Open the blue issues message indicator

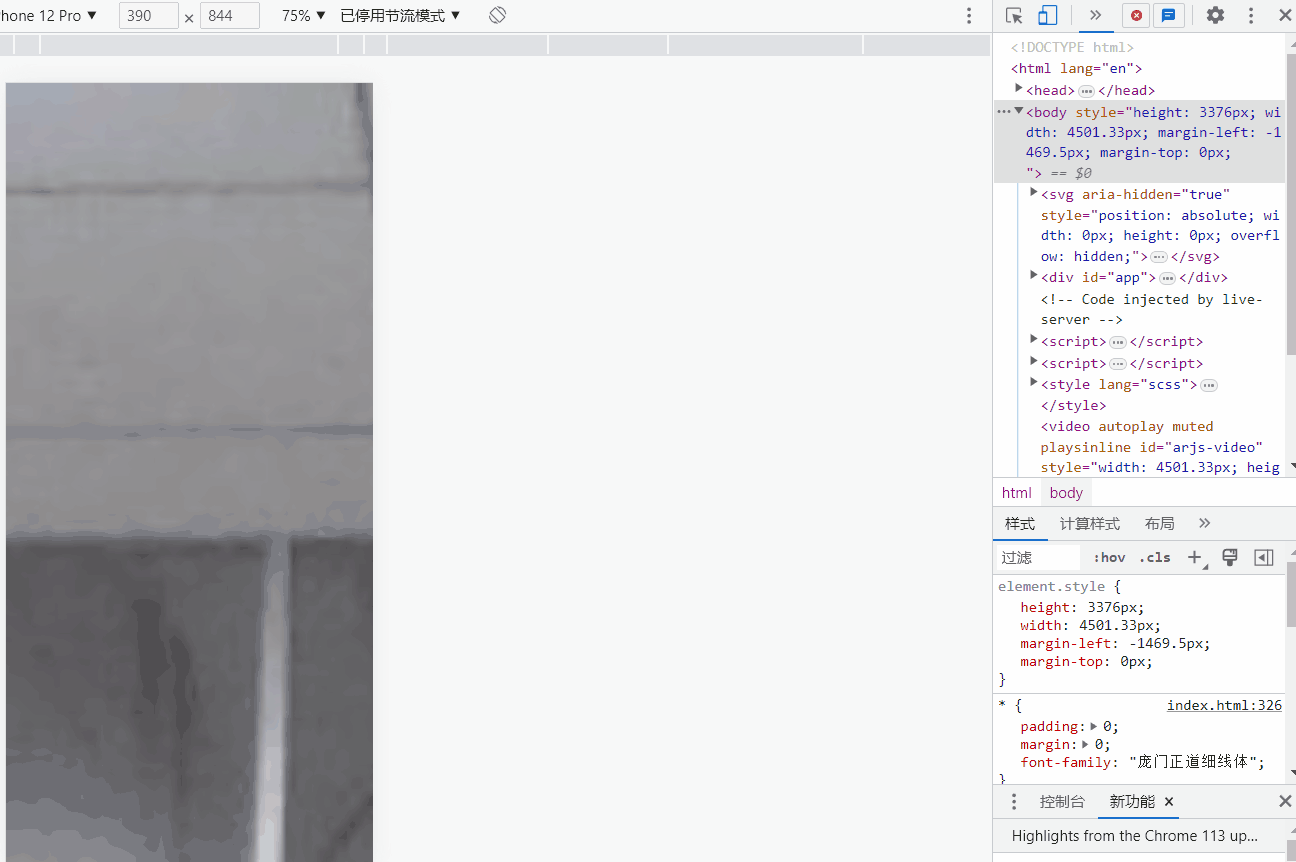(1167, 16)
